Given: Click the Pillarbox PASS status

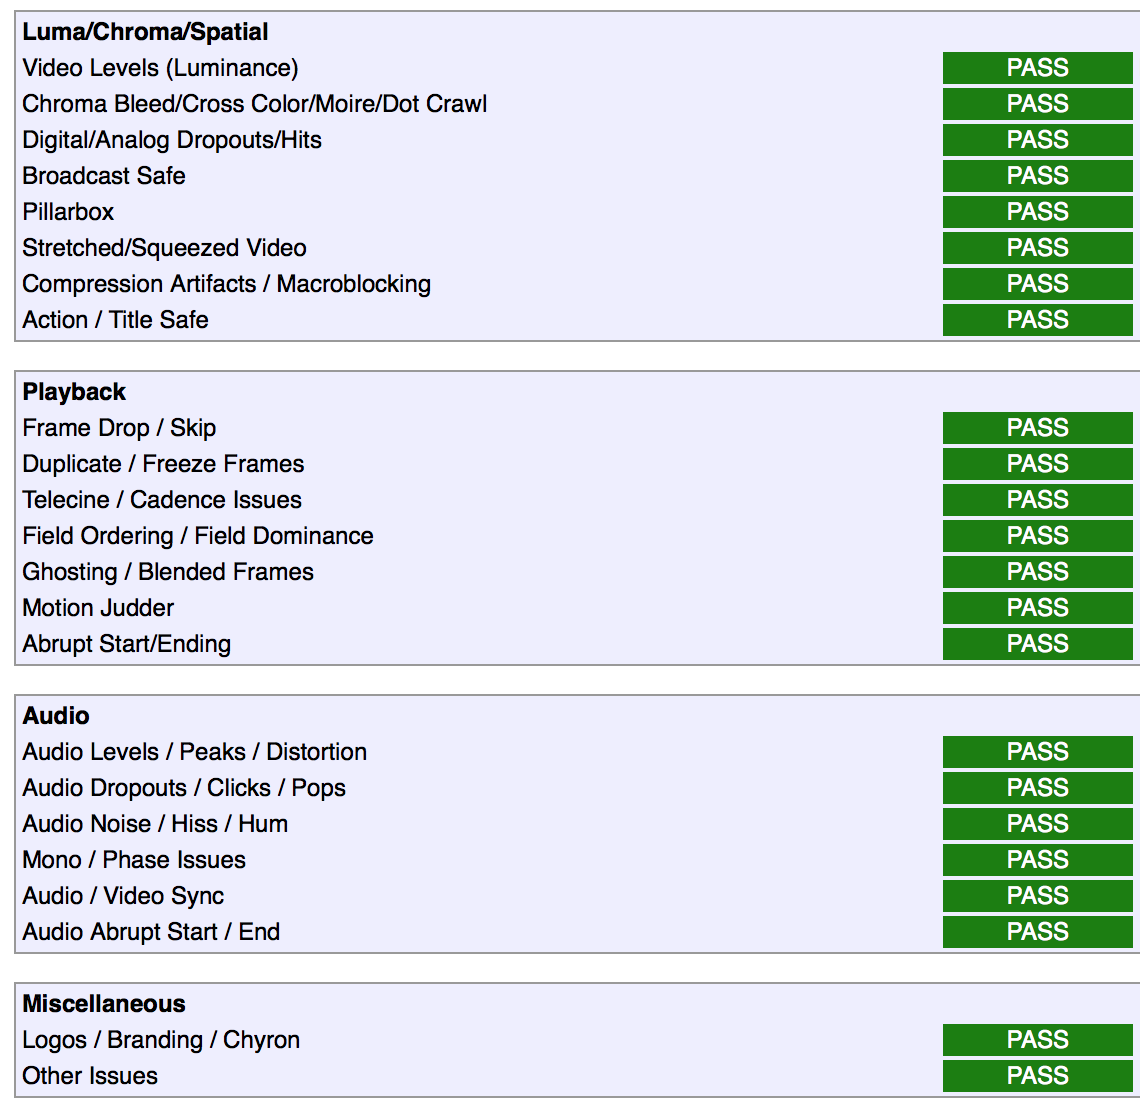Looking at the screenshot, I should pos(1037,212).
